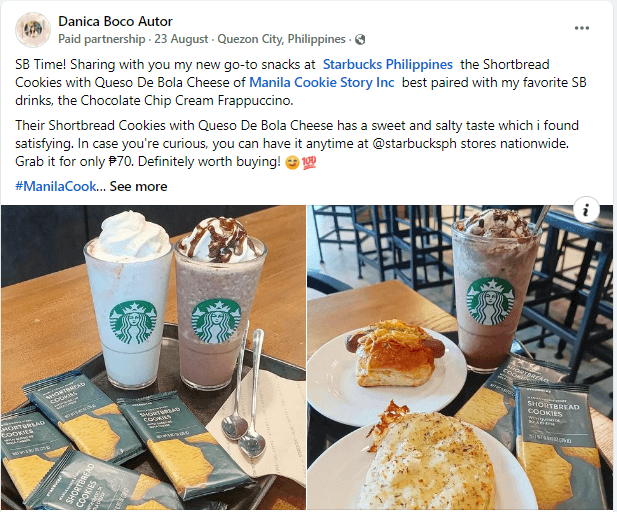This screenshot has width=617, height=512.
Task: Click the info icon on the photo
Action: click(x=586, y=210)
